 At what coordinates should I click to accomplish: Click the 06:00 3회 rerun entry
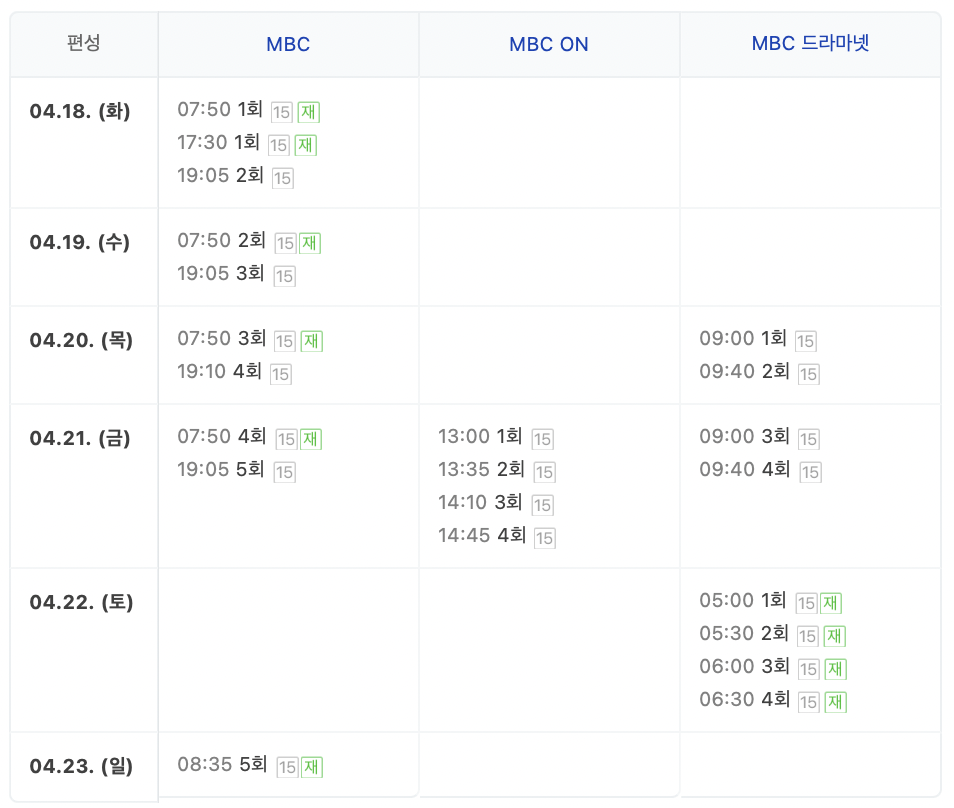click(x=745, y=666)
